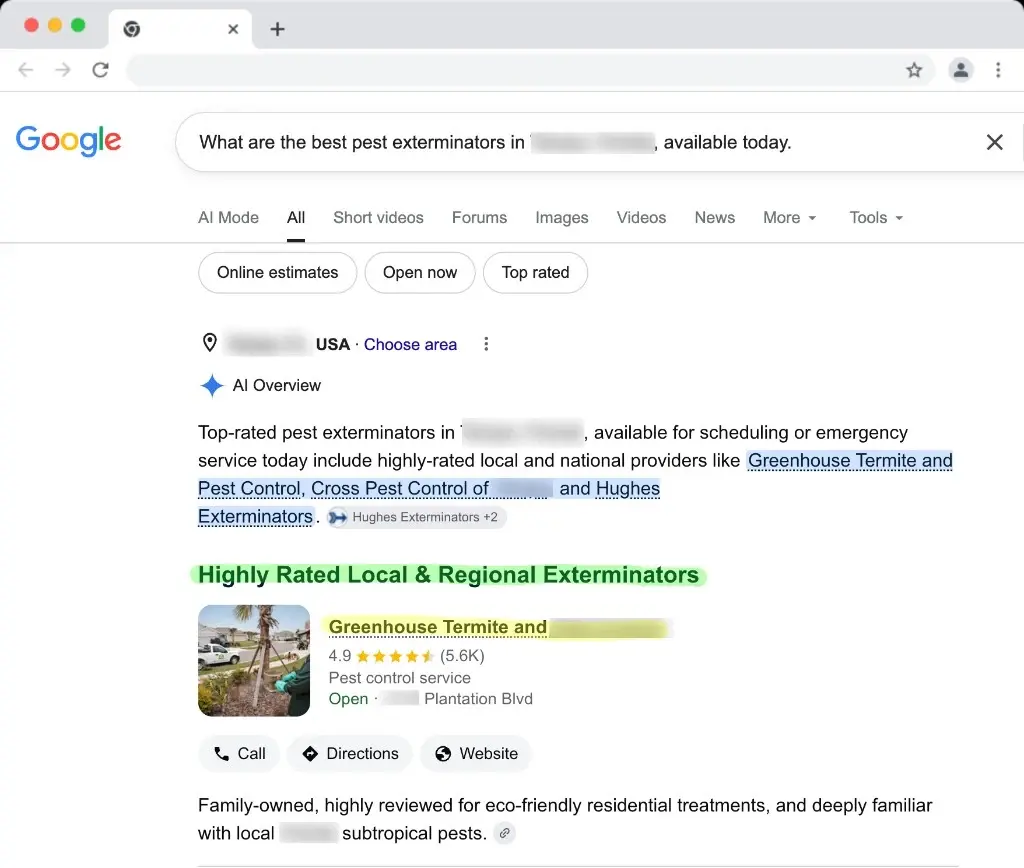Apply the Online estimates filter chip
Image resolution: width=1024 pixels, height=868 pixels.
point(278,272)
